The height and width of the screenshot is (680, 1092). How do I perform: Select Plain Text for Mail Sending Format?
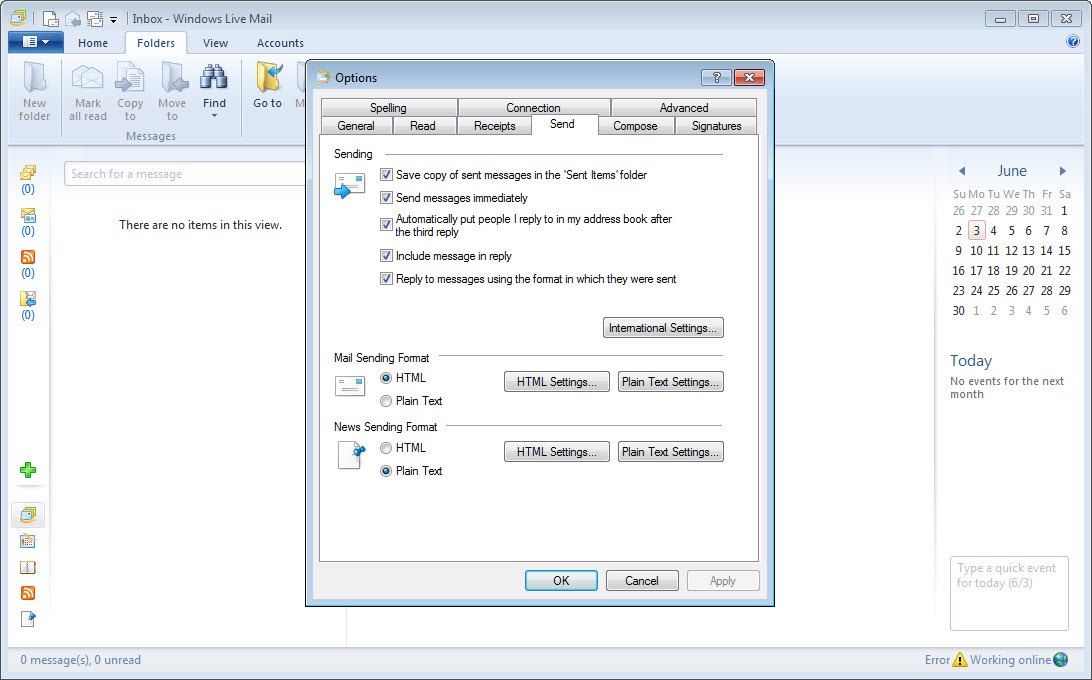[386, 401]
